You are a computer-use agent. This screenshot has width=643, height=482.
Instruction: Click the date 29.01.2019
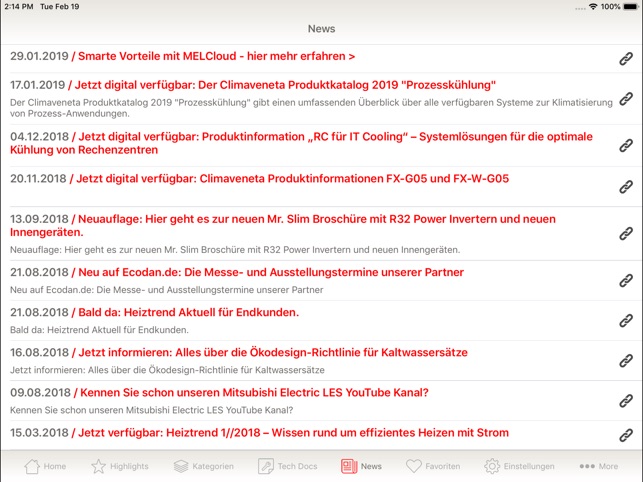coord(39,56)
